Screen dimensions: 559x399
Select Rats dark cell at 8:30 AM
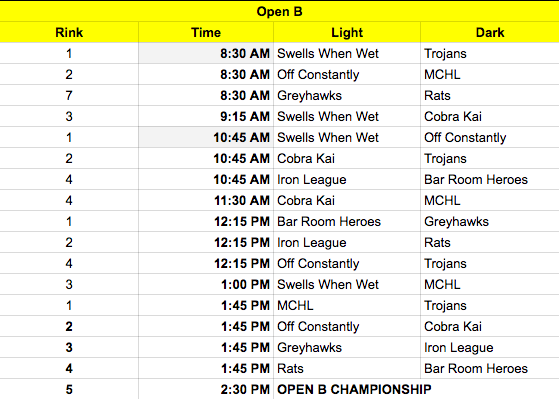click(490, 95)
